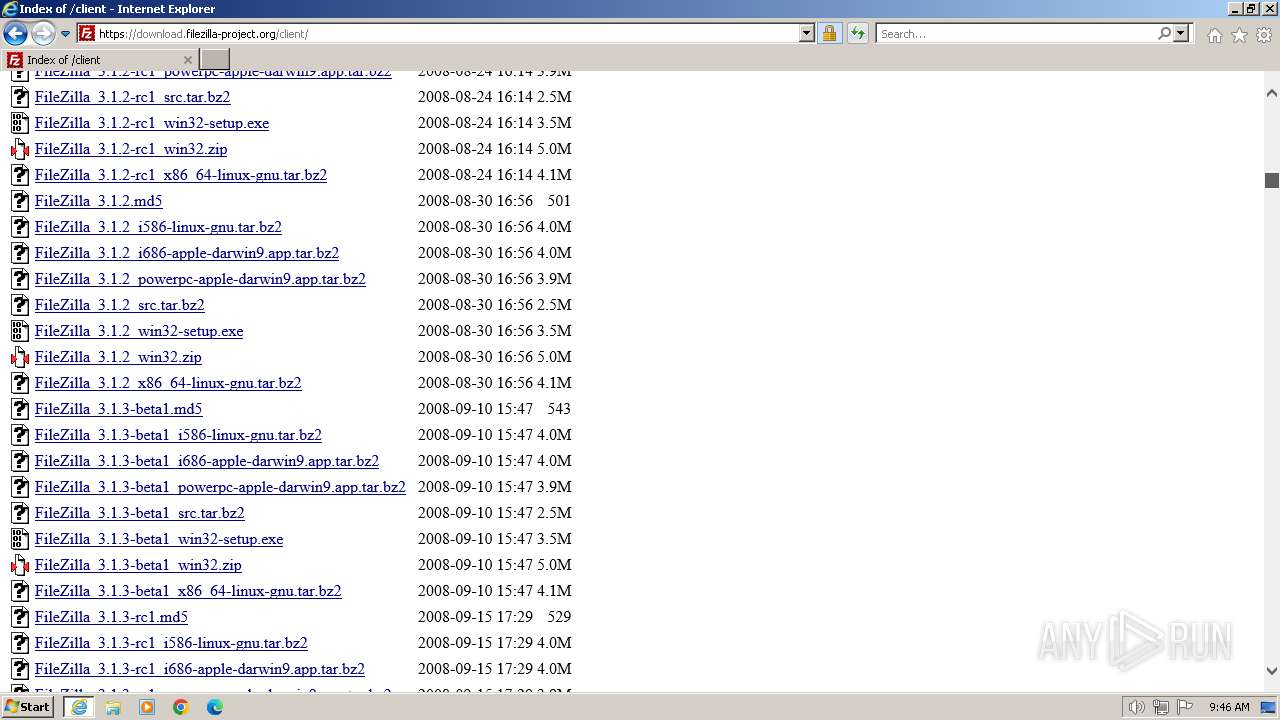Select the 'Index of /client' tab
Screen dimensions: 1280x720
pyautogui.click(x=100, y=59)
